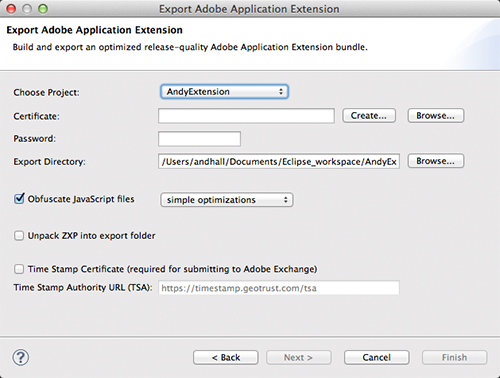Click the Time Stamp Authority URL field
This screenshot has width=500, height=378.
click(279, 288)
